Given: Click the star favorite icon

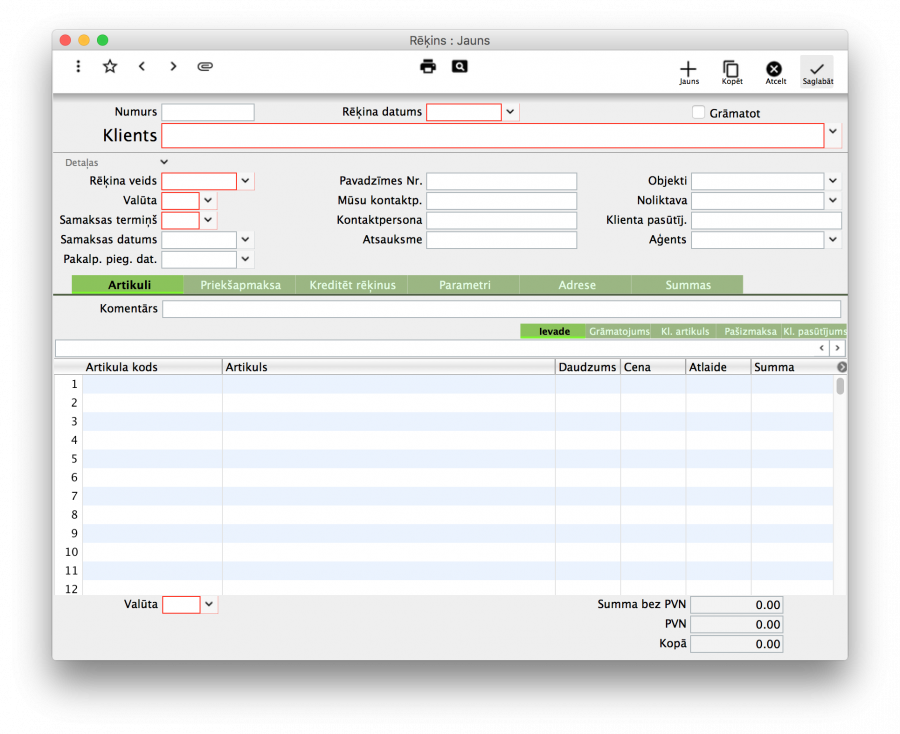Looking at the screenshot, I should point(110,67).
